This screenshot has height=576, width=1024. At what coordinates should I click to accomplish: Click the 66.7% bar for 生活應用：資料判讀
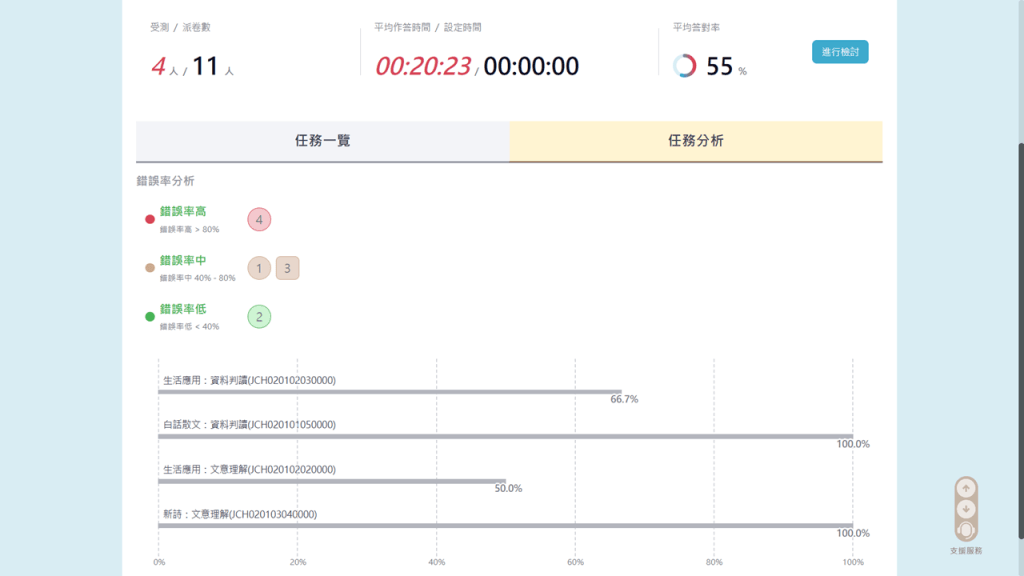(x=390, y=392)
